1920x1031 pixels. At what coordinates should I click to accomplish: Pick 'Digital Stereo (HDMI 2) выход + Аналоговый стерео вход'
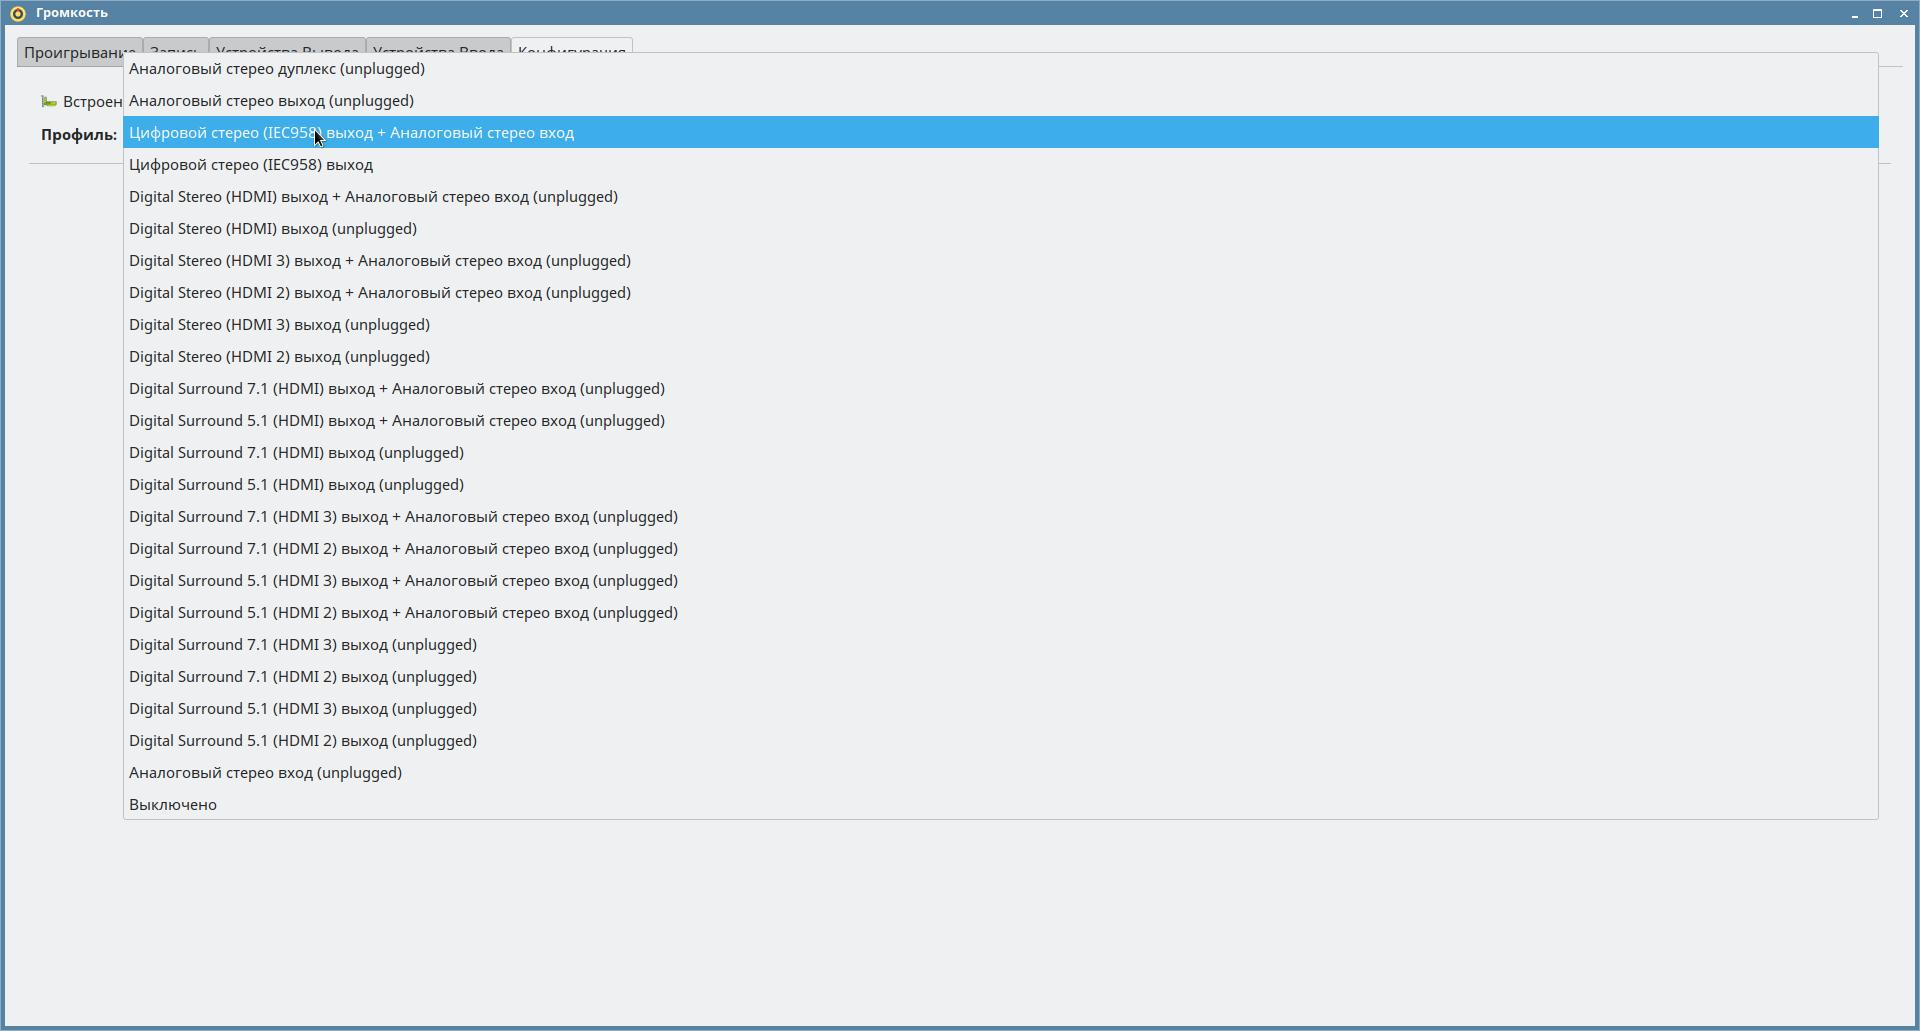pyautogui.click(x=1000, y=293)
